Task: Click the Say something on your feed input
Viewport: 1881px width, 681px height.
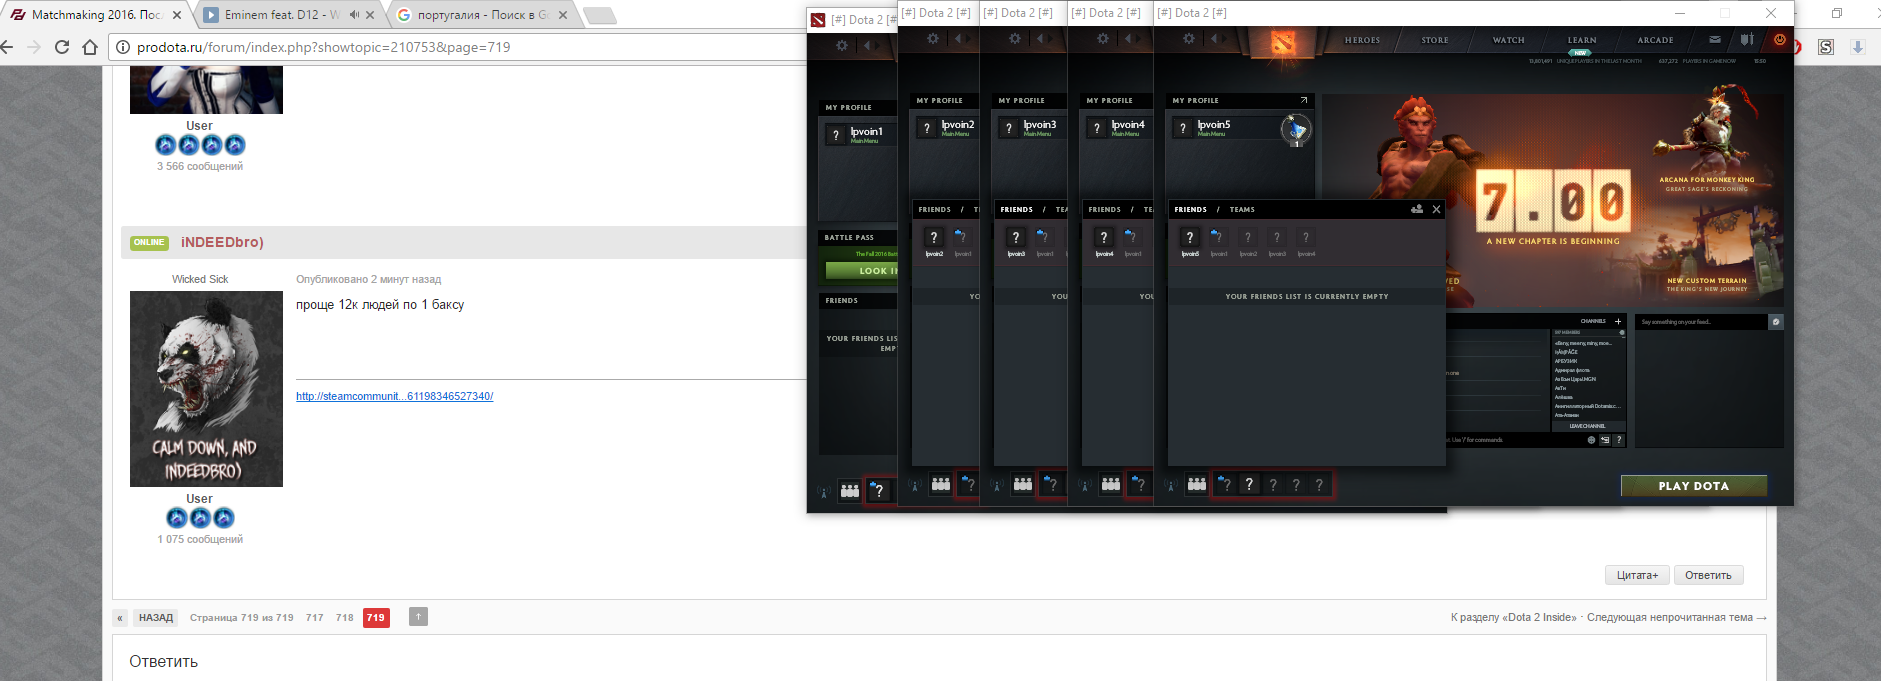Action: point(1700,322)
